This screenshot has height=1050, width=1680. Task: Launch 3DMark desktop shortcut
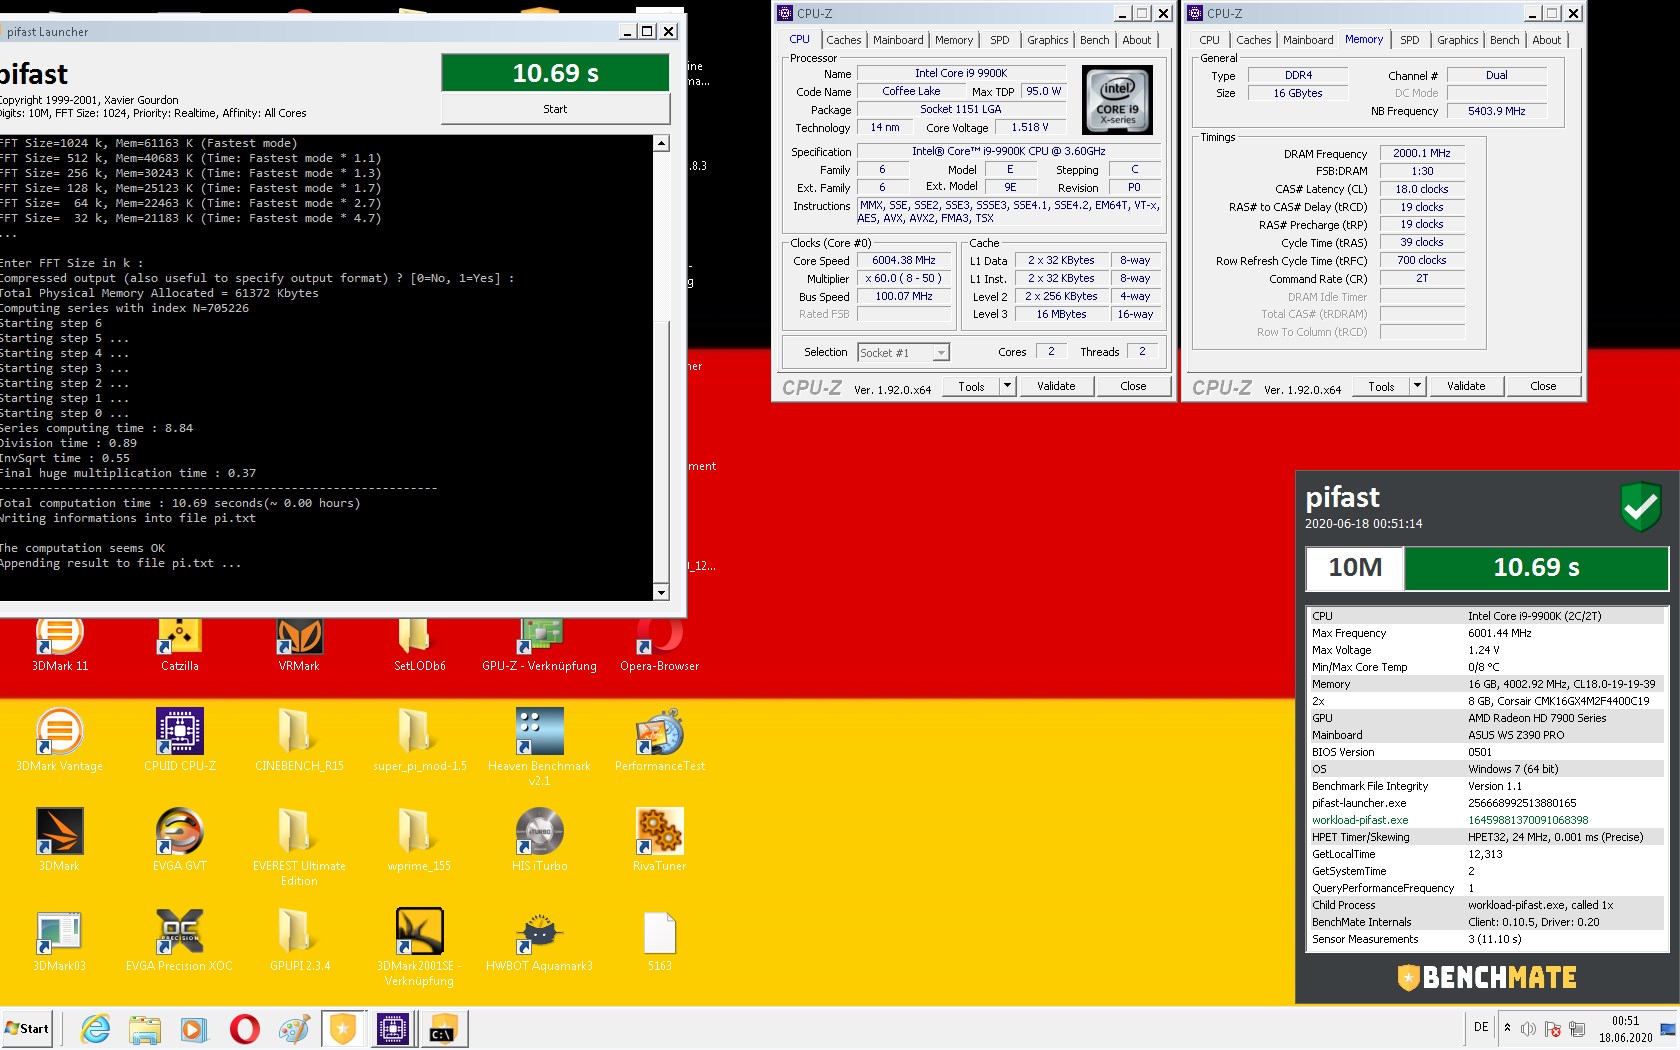60,840
